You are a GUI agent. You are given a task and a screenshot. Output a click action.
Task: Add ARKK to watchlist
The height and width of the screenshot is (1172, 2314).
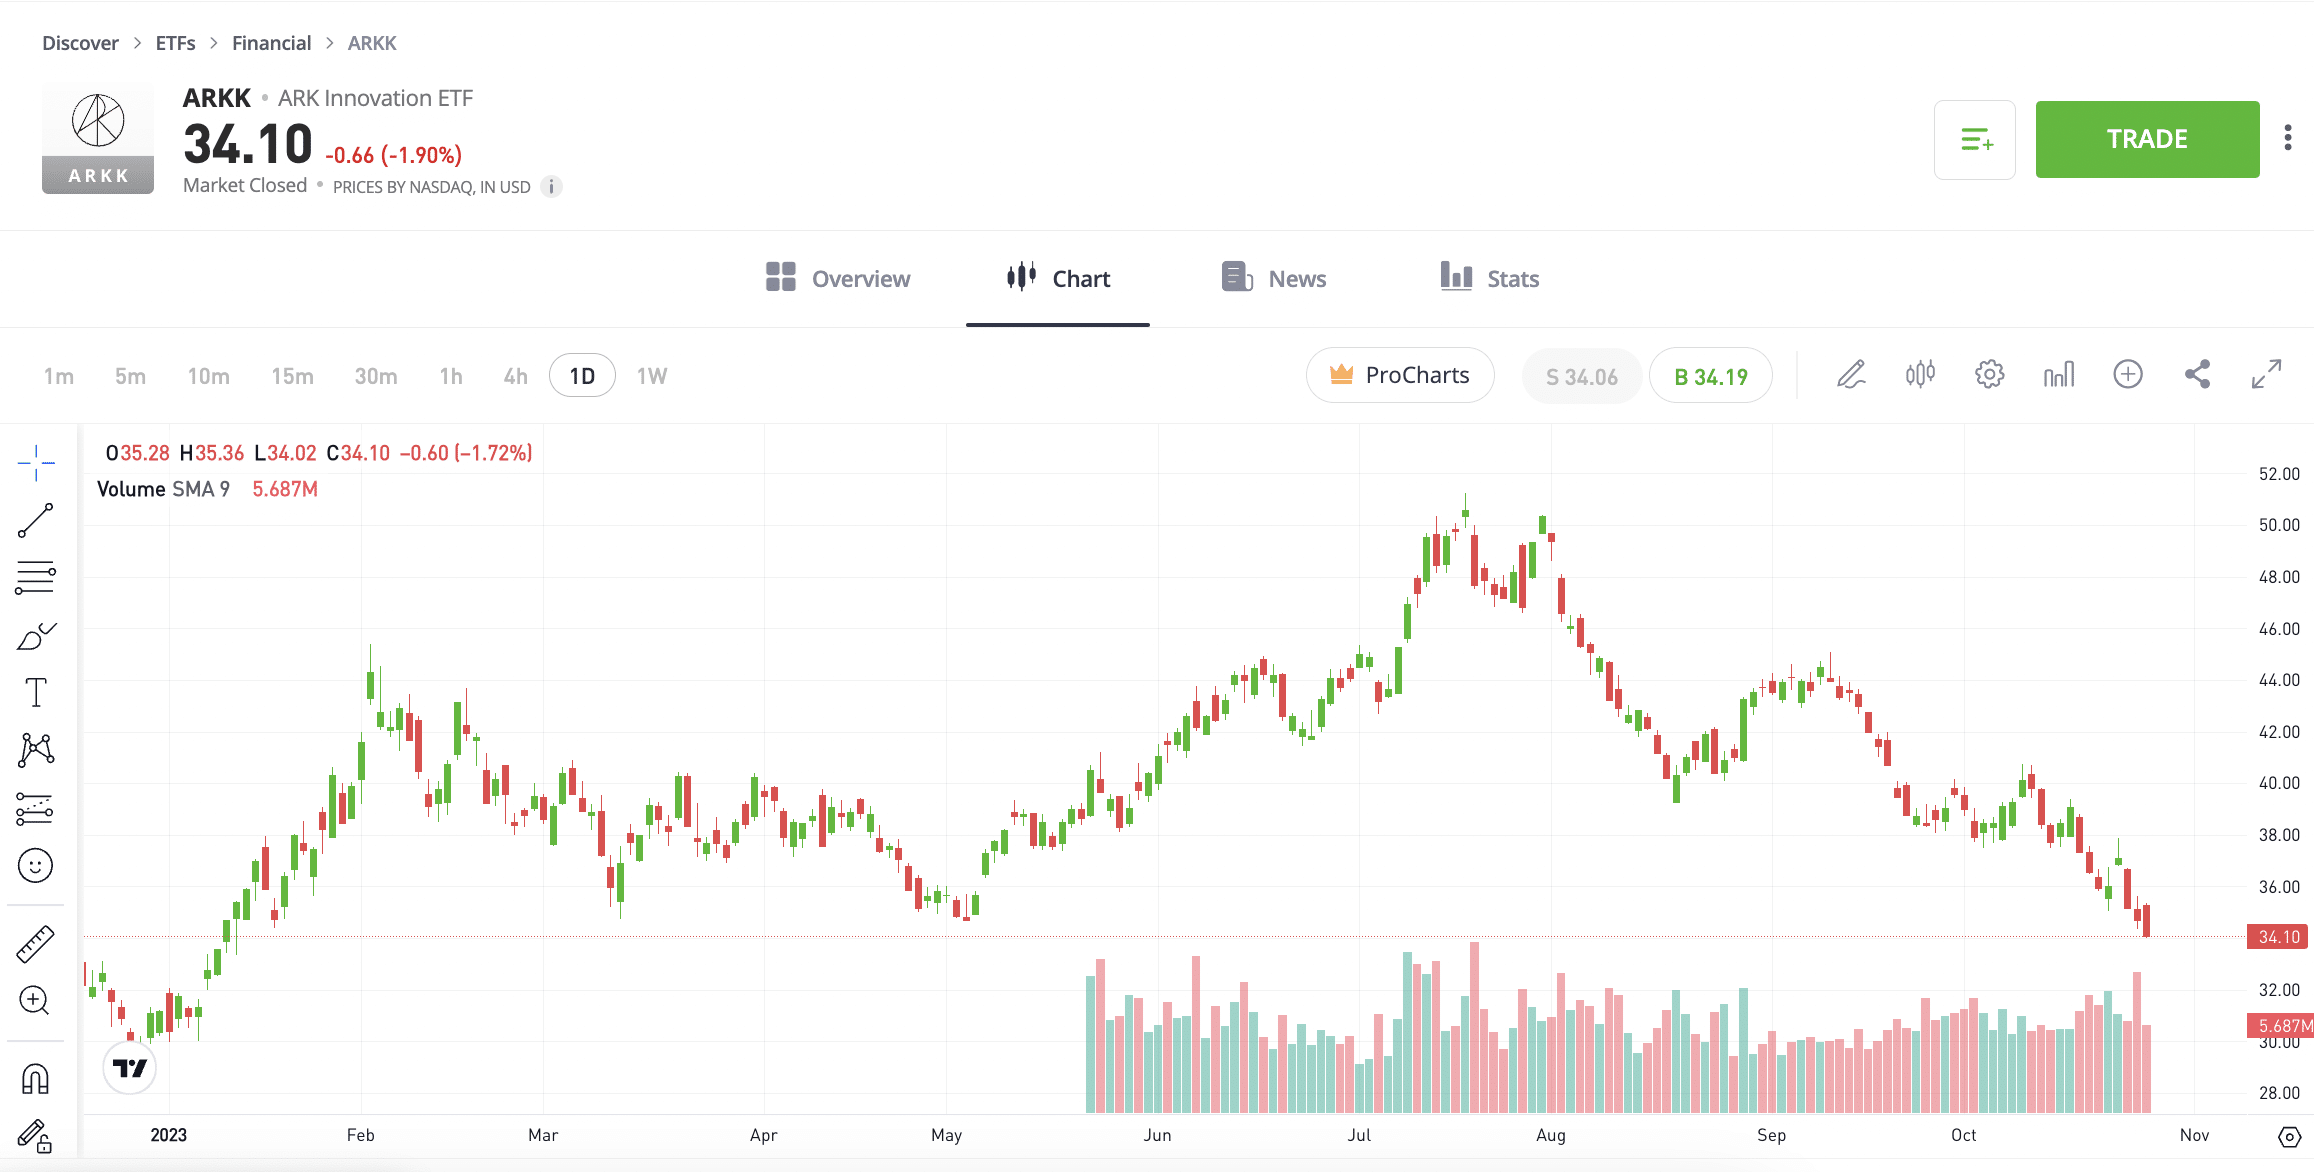1975,140
